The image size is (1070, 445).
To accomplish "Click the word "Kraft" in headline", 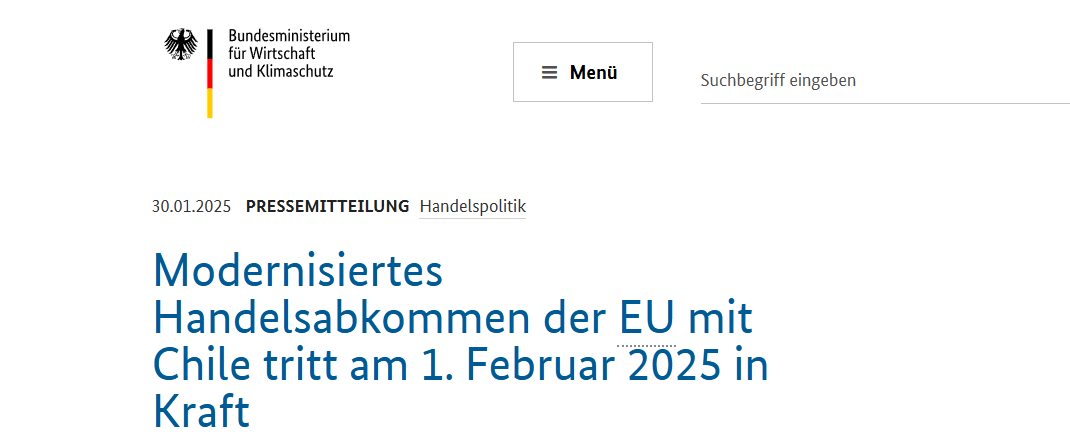I will tap(201, 411).
